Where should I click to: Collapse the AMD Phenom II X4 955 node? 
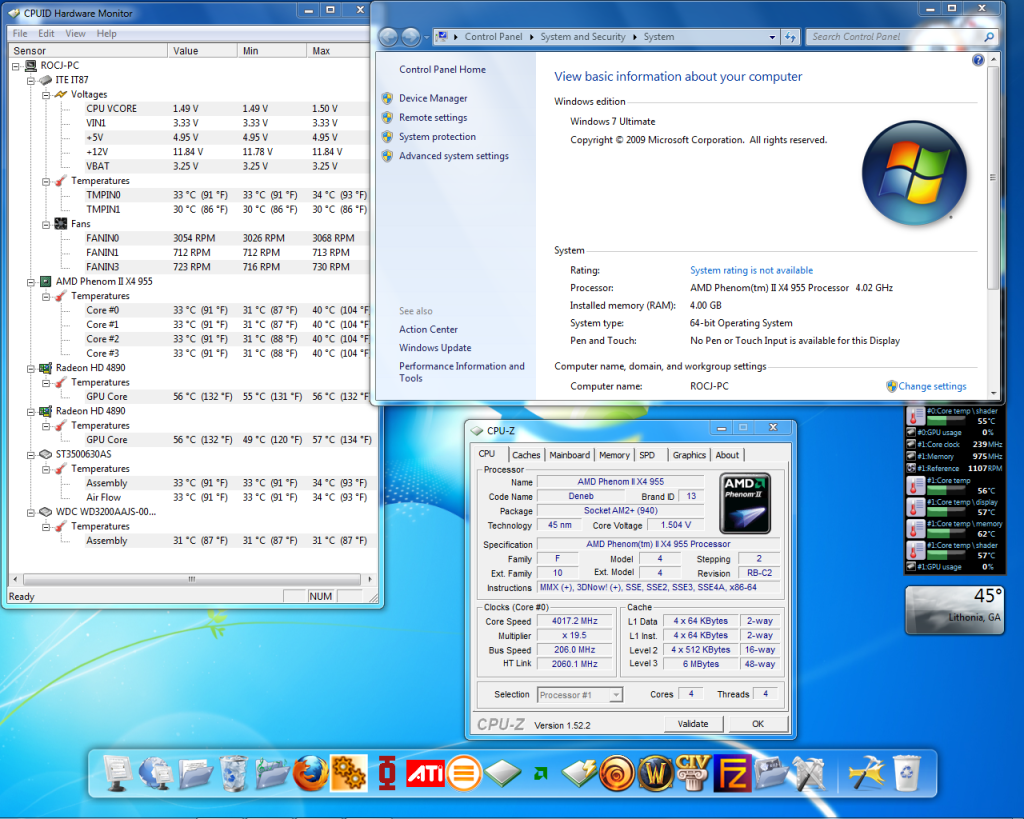(x=31, y=282)
